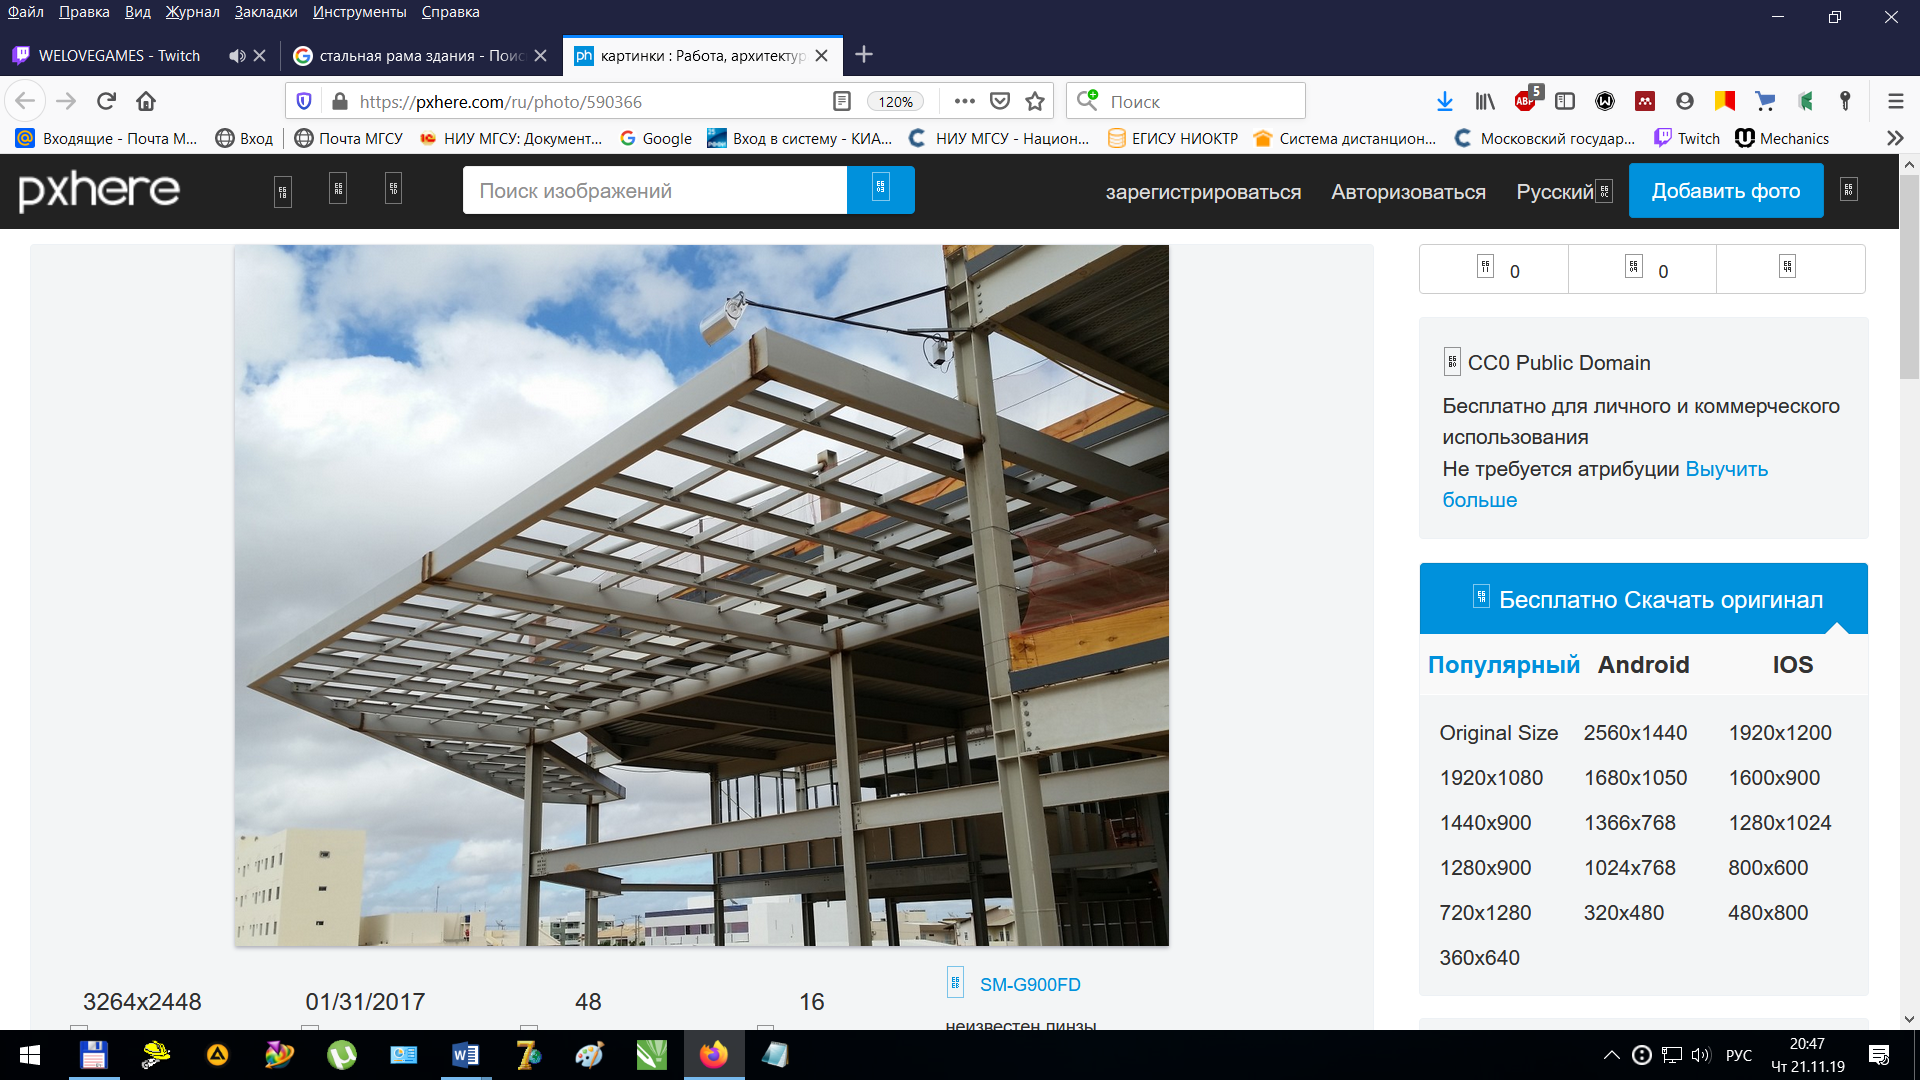Screen dimensions: 1920x1080
Task: Open the Закладки menu
Action: 265,12
